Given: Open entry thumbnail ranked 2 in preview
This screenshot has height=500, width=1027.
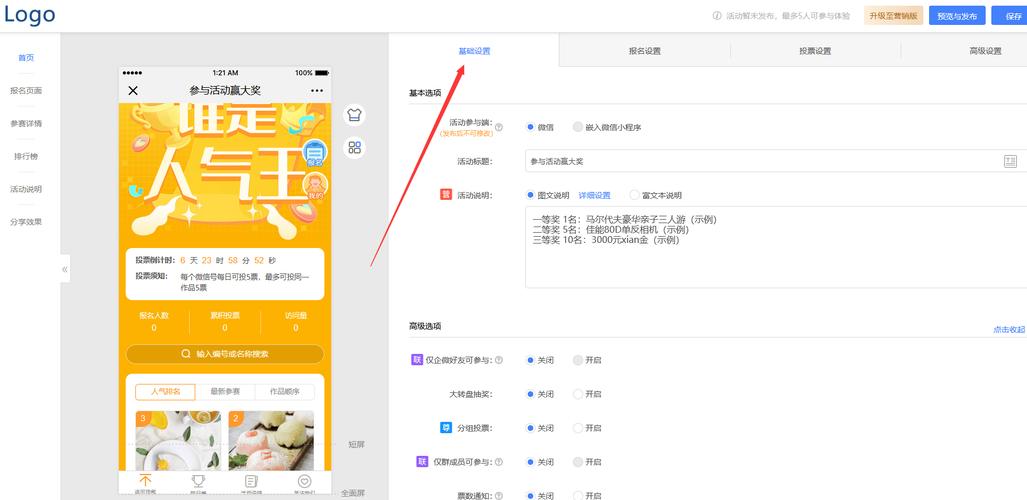Looking at the screenshot, I should point(271,440).
